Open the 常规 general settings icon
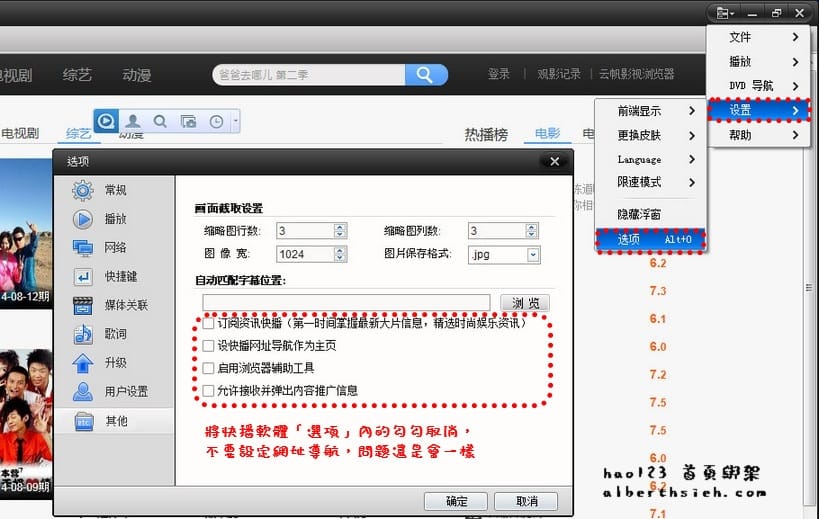Image resolution: width=819 pixels, height=519 pixels. coord(83,191)
